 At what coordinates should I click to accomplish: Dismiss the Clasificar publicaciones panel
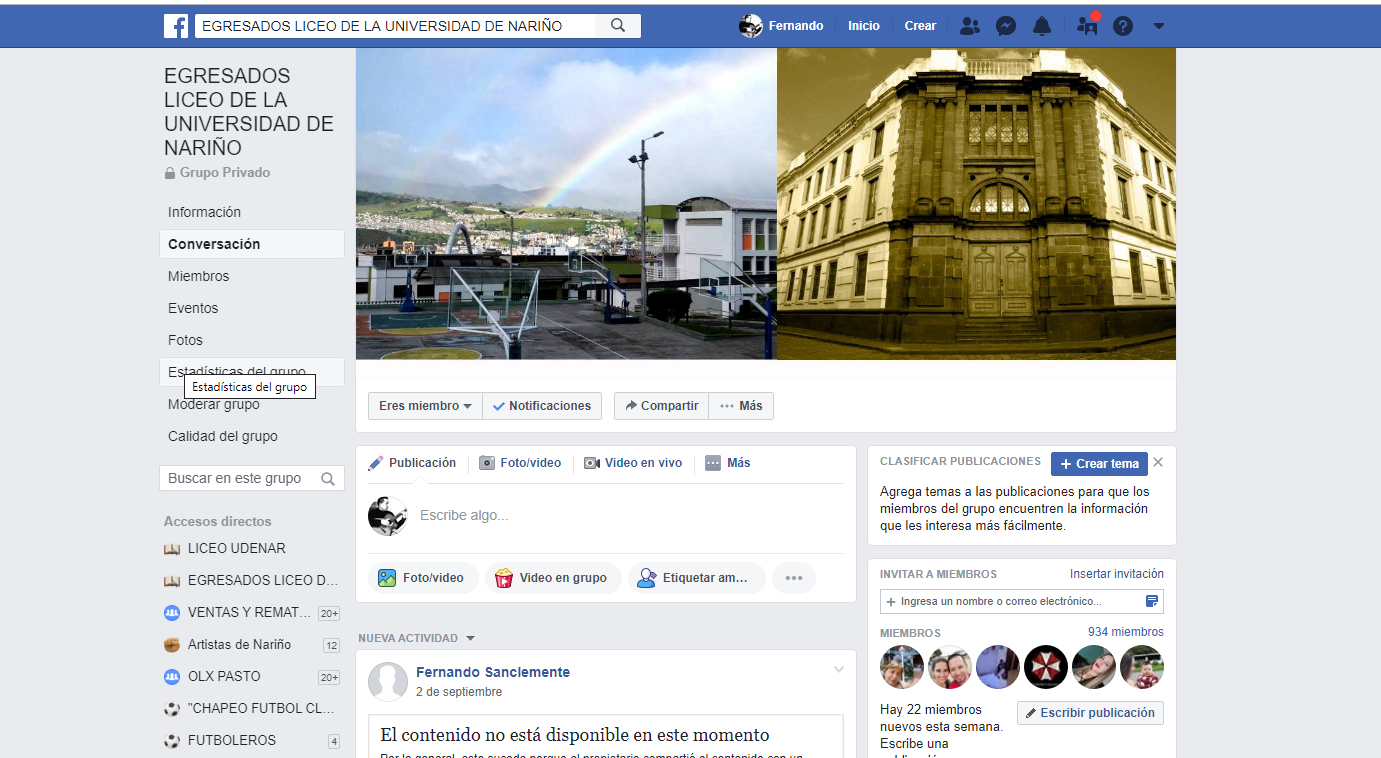(1158, 462)
